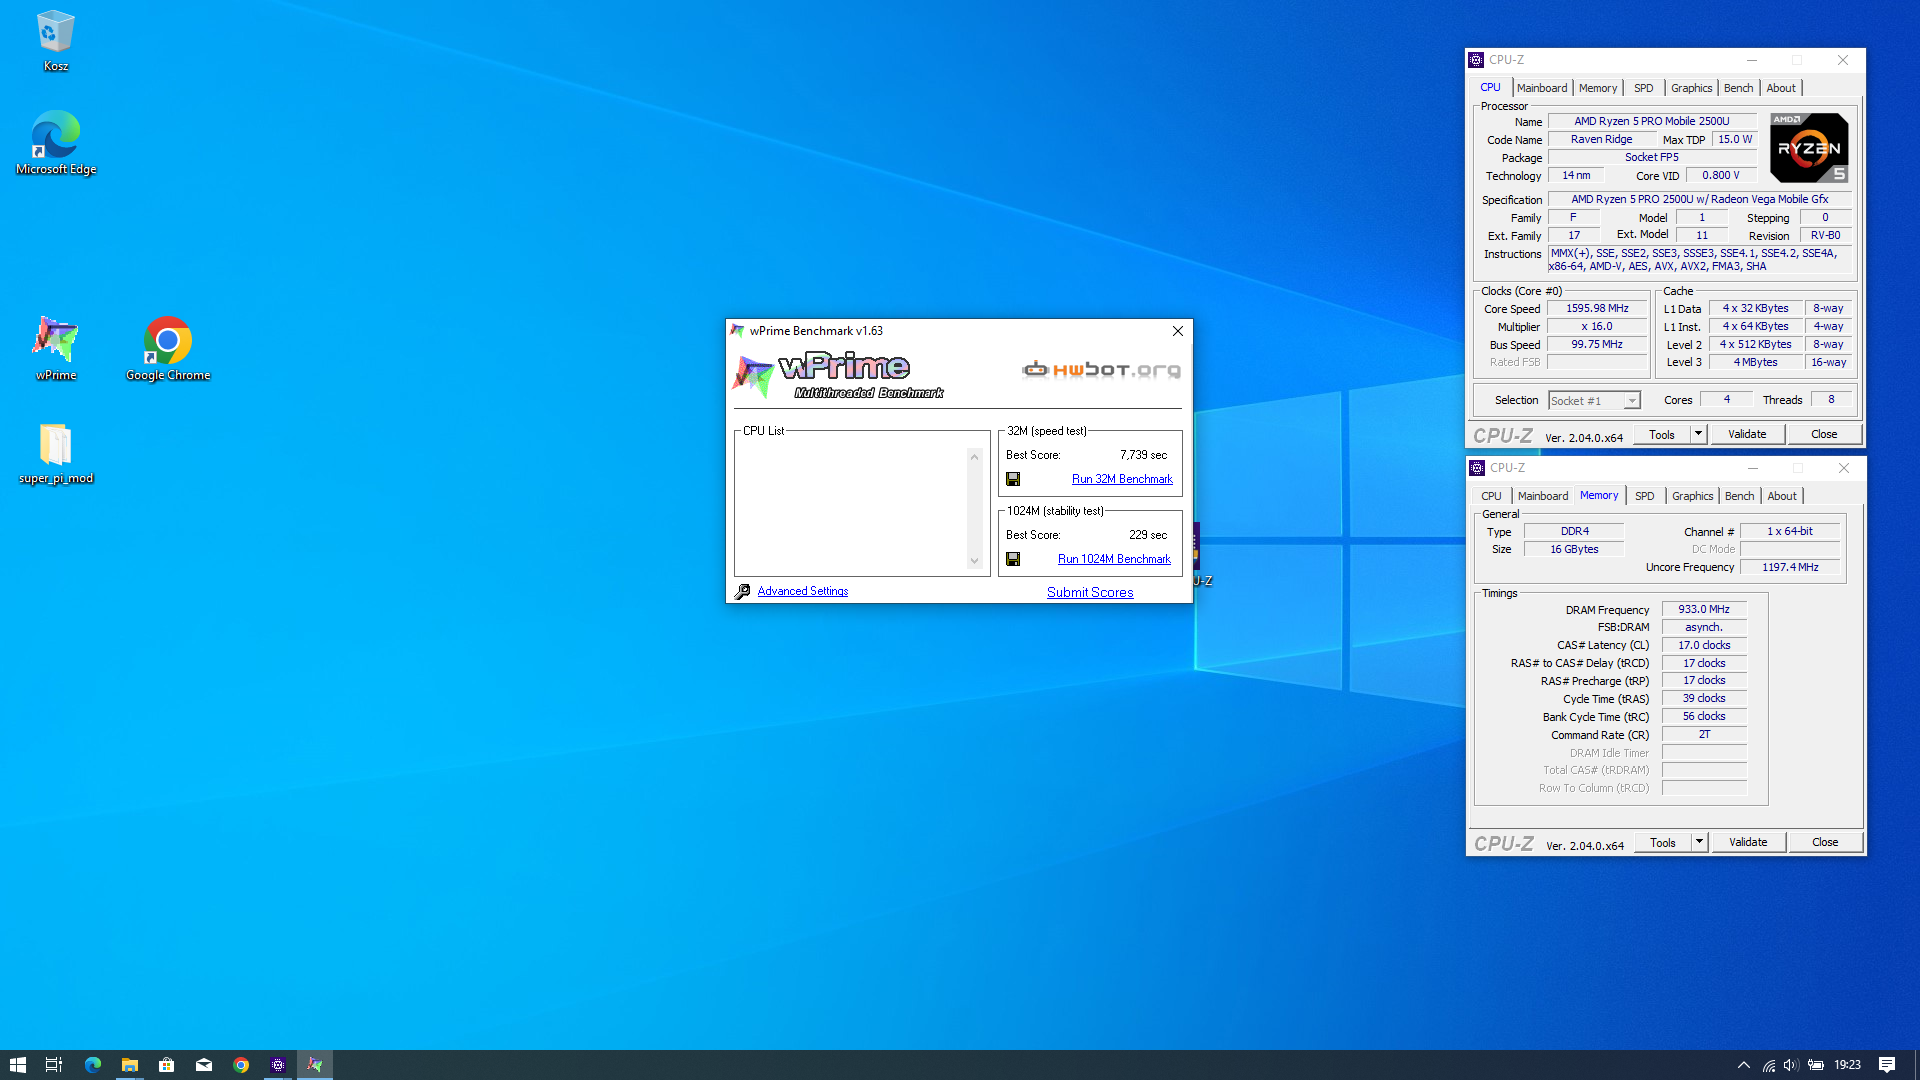Screen dimensions: 1920x1080
Task: Open the Windows Start menu
Action: pyautogui.click(x=17, y=1065)
